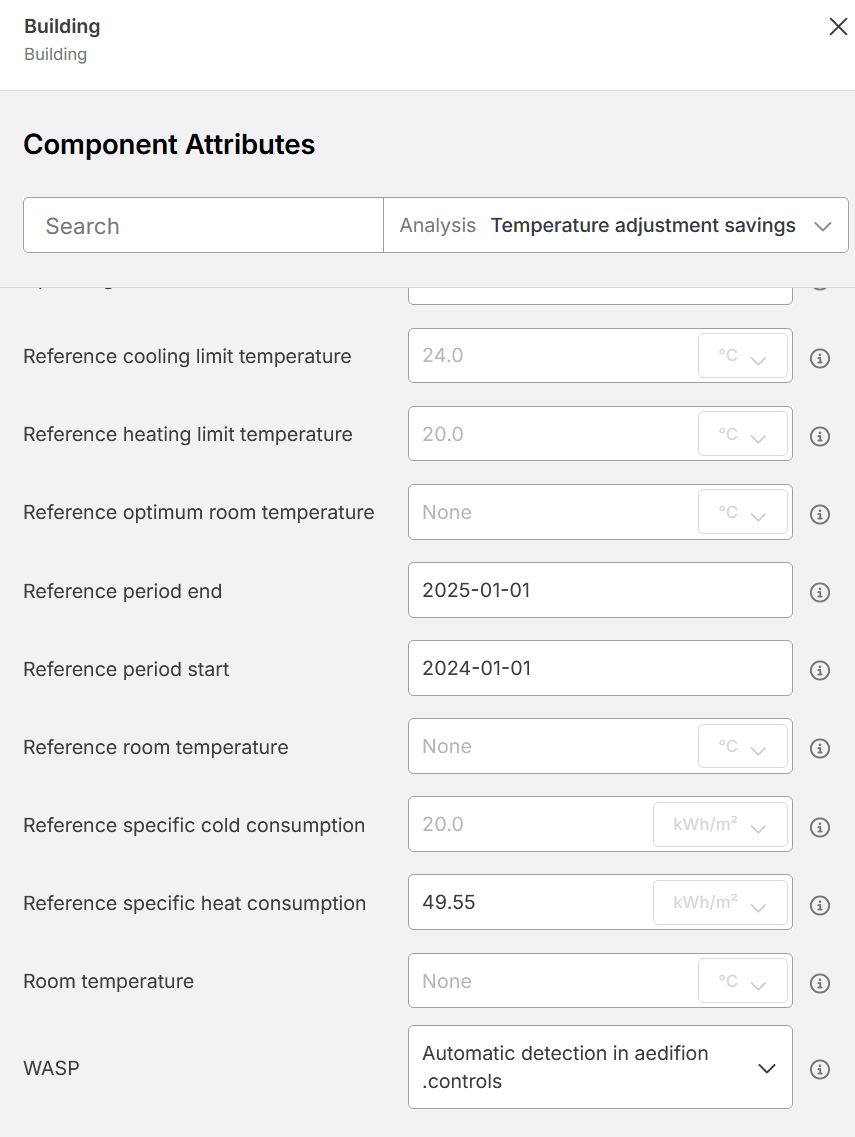The height and width of the screenshot is (1137, 855).
Task: Open kWh/m² unit dropdown for heat consumption
Action: (720, 903)
